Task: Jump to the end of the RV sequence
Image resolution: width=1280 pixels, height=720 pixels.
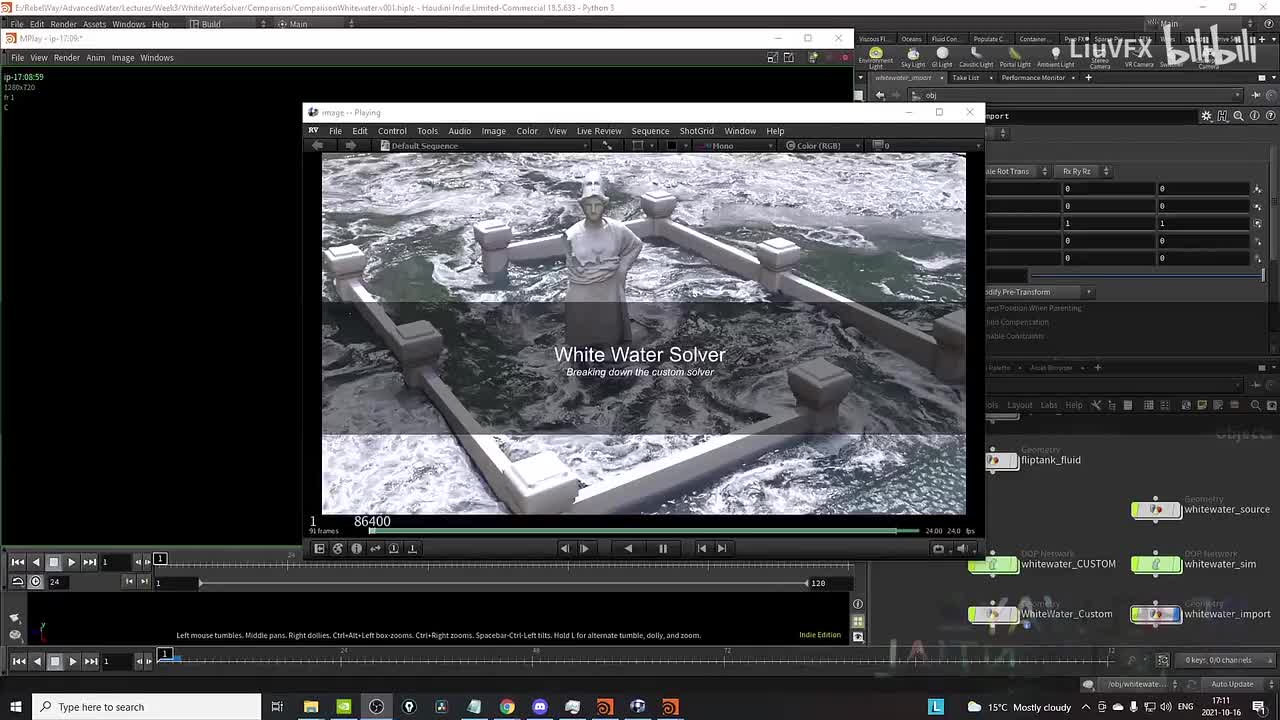Action: point(722,548)
